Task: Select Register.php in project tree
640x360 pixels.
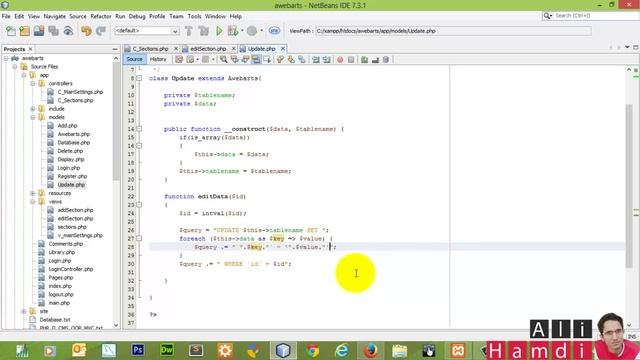Action: [x=72, y=176]
